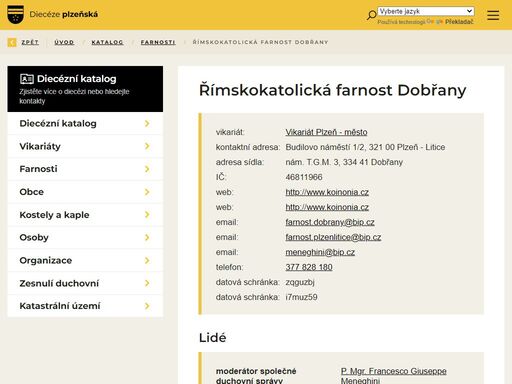The height and width of the screenshot is (384, 512).
Task: Open Organizace sidebar menu item
Action: tap(85, 260)
